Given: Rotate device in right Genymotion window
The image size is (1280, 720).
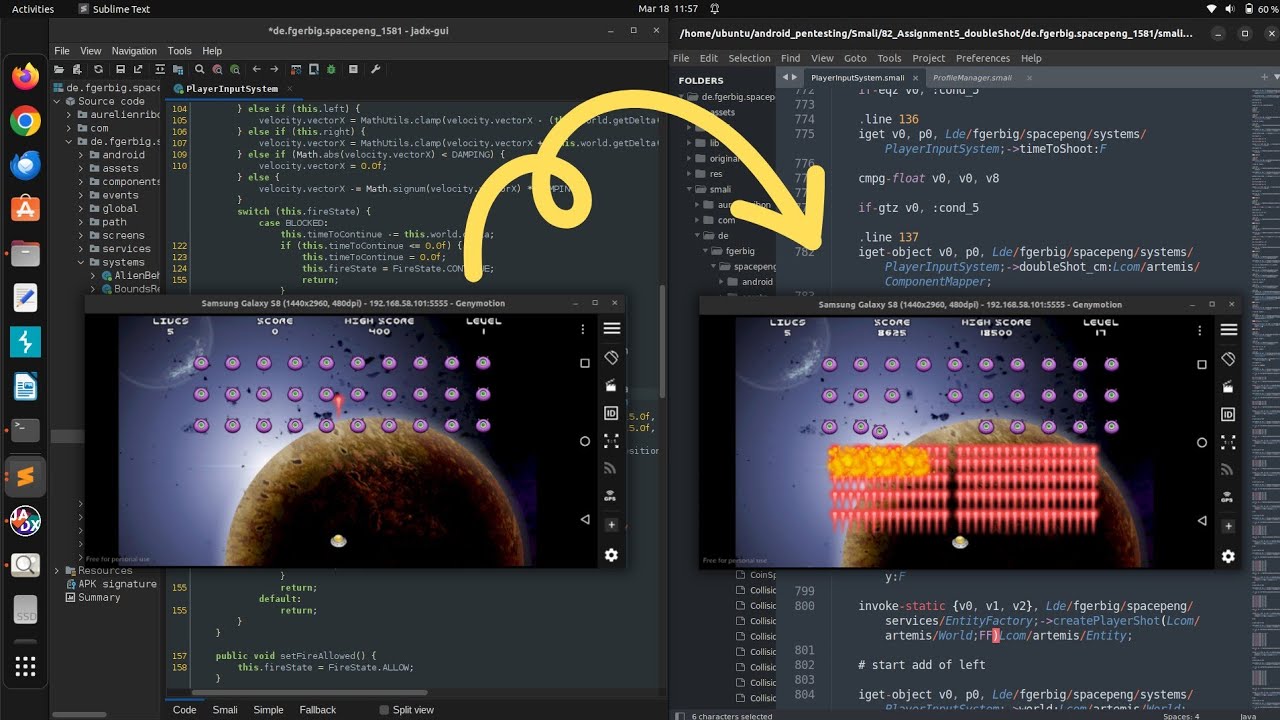Looking at the screenshot, I should [1229, 358].
